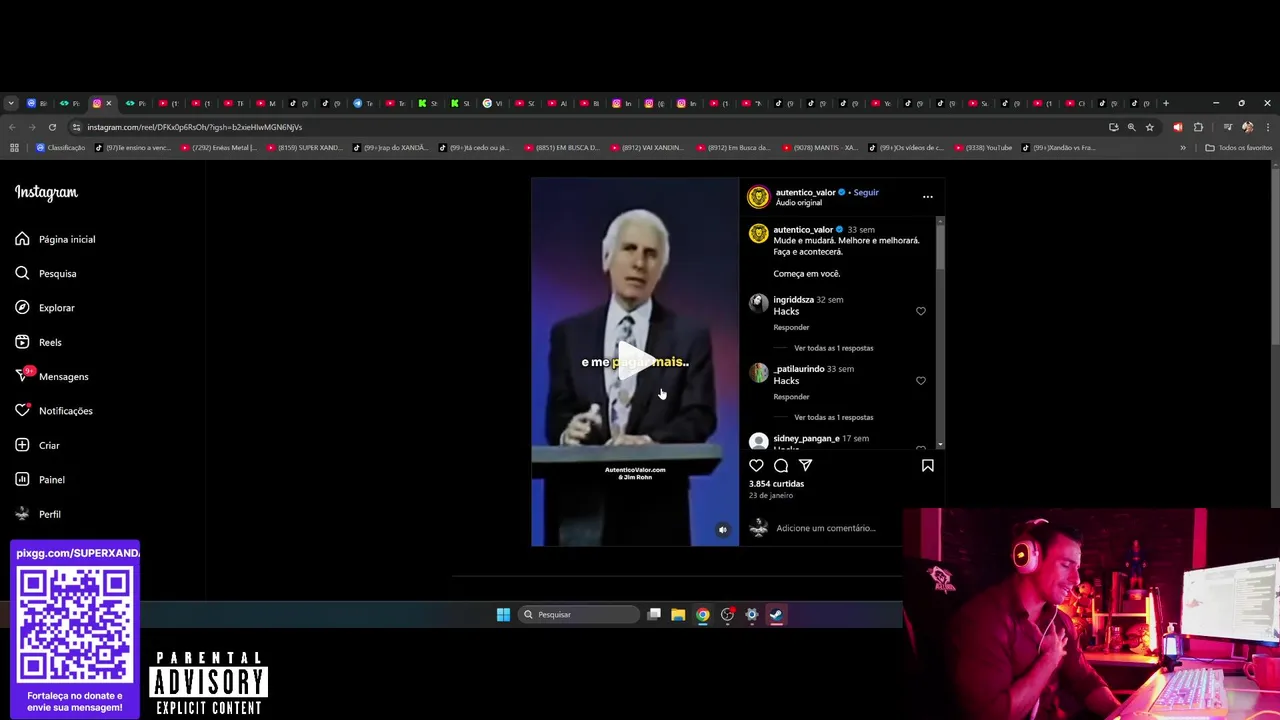The width and height of the screenshot is (1280, 720).
Task: Toggle the reel audio mute icon
Action: click(723, 530)
